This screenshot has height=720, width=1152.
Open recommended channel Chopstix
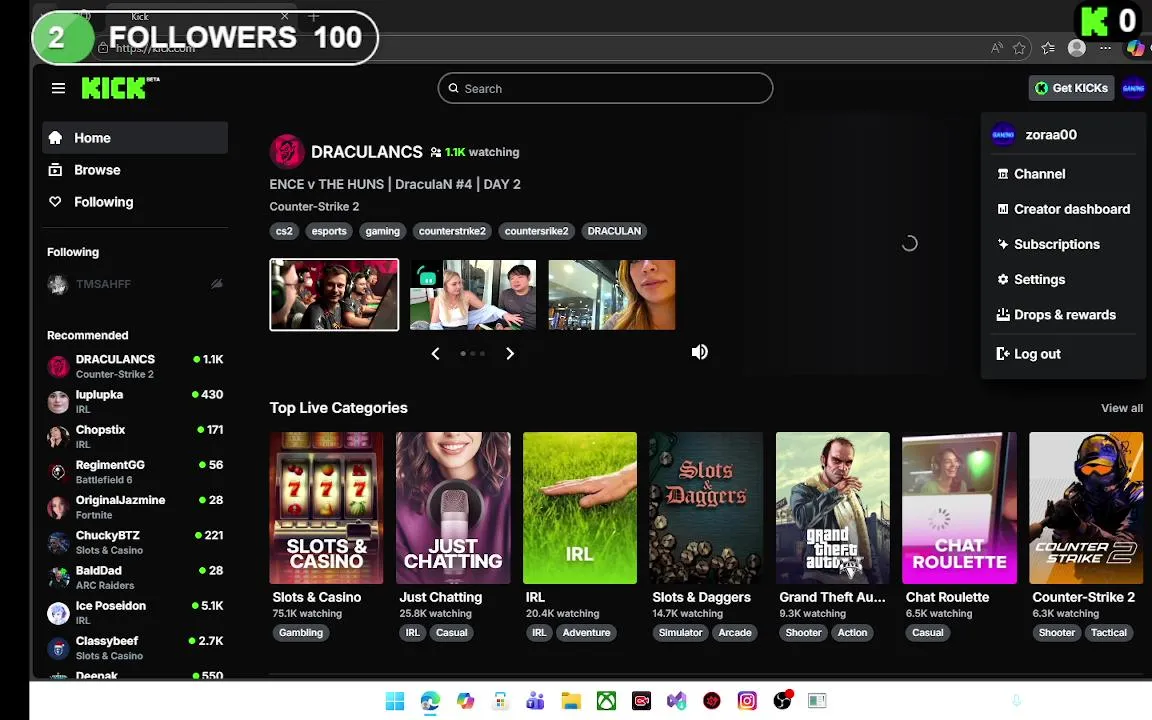[135, 436]
